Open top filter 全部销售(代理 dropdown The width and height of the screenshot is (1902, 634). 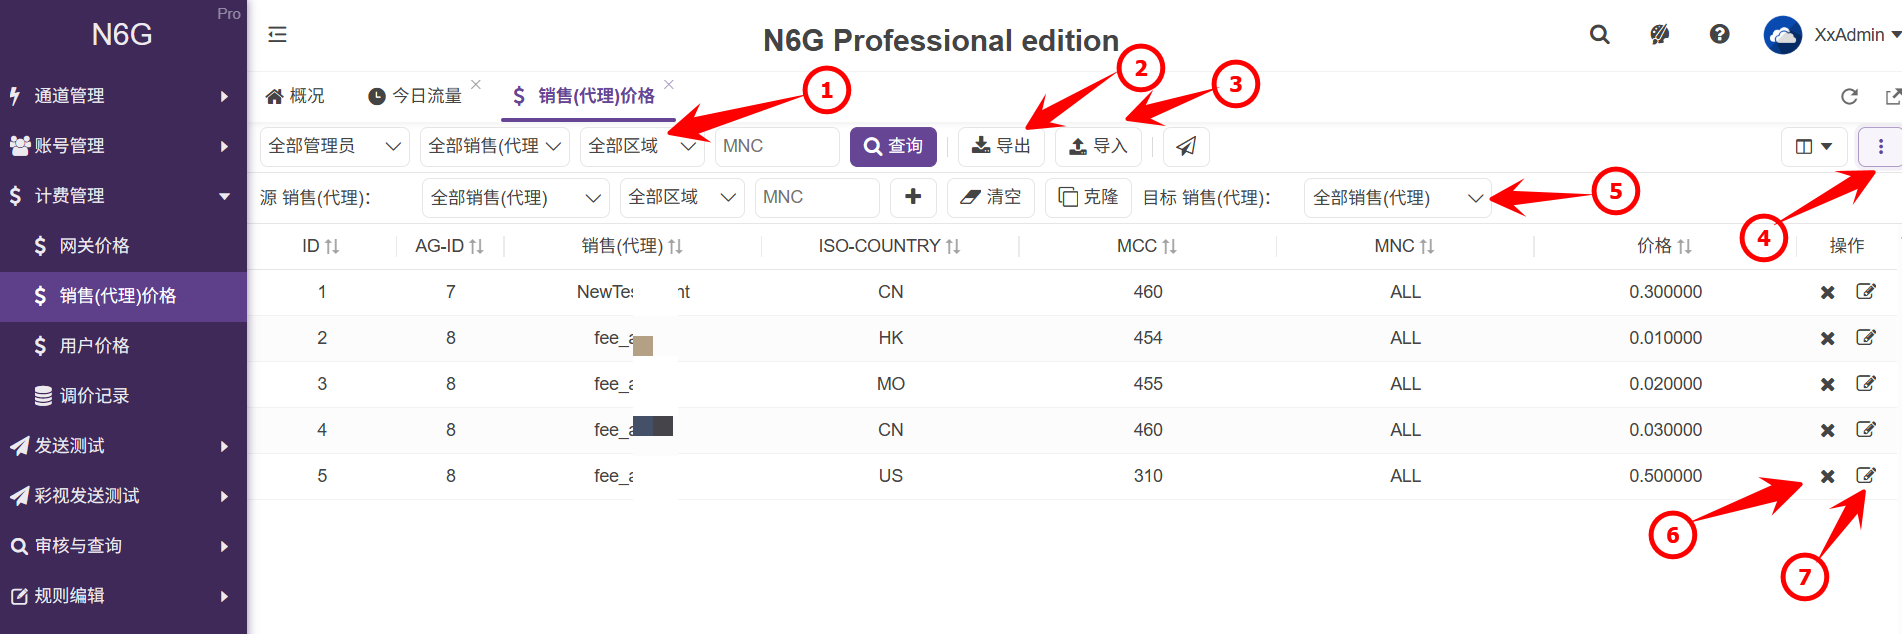coord(495,146)
